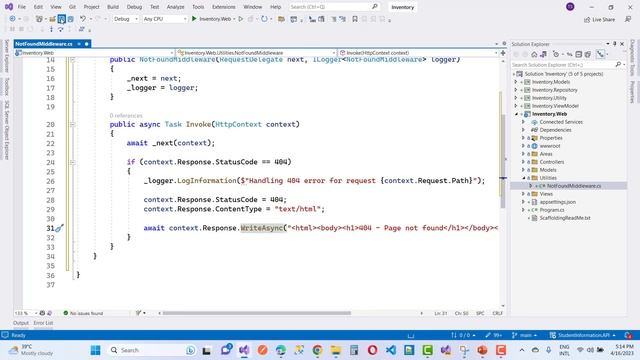Select appsettings.json in Solution Explorer
This screenshot has height=360, width=640.
558,202
